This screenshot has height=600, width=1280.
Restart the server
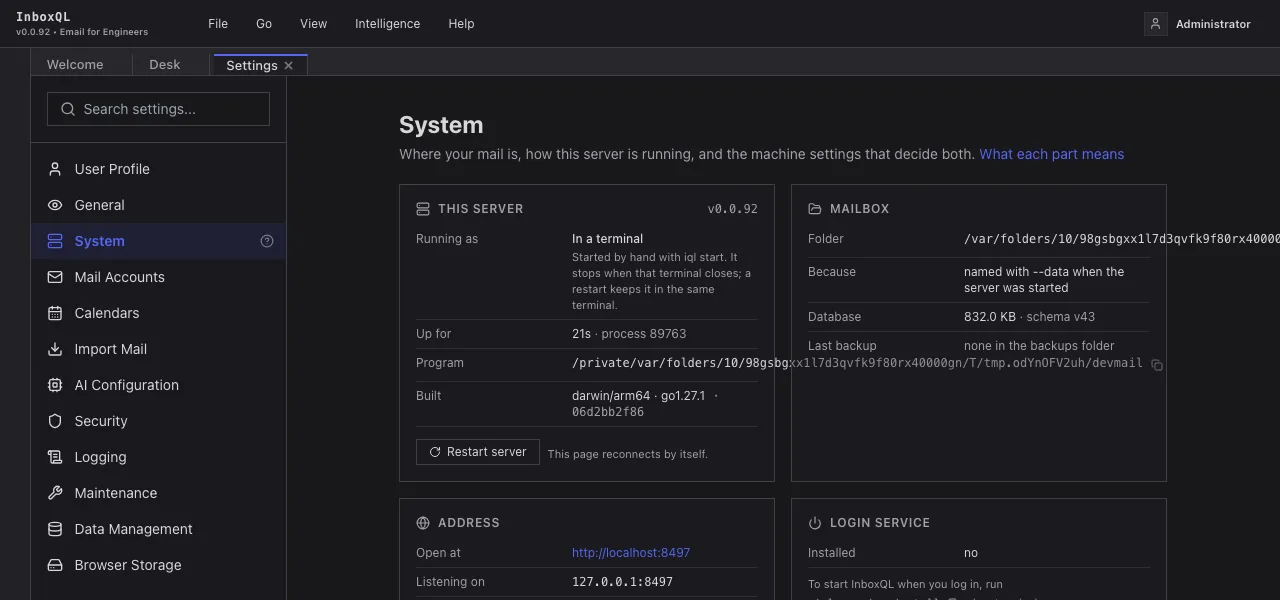coord(478,452)
